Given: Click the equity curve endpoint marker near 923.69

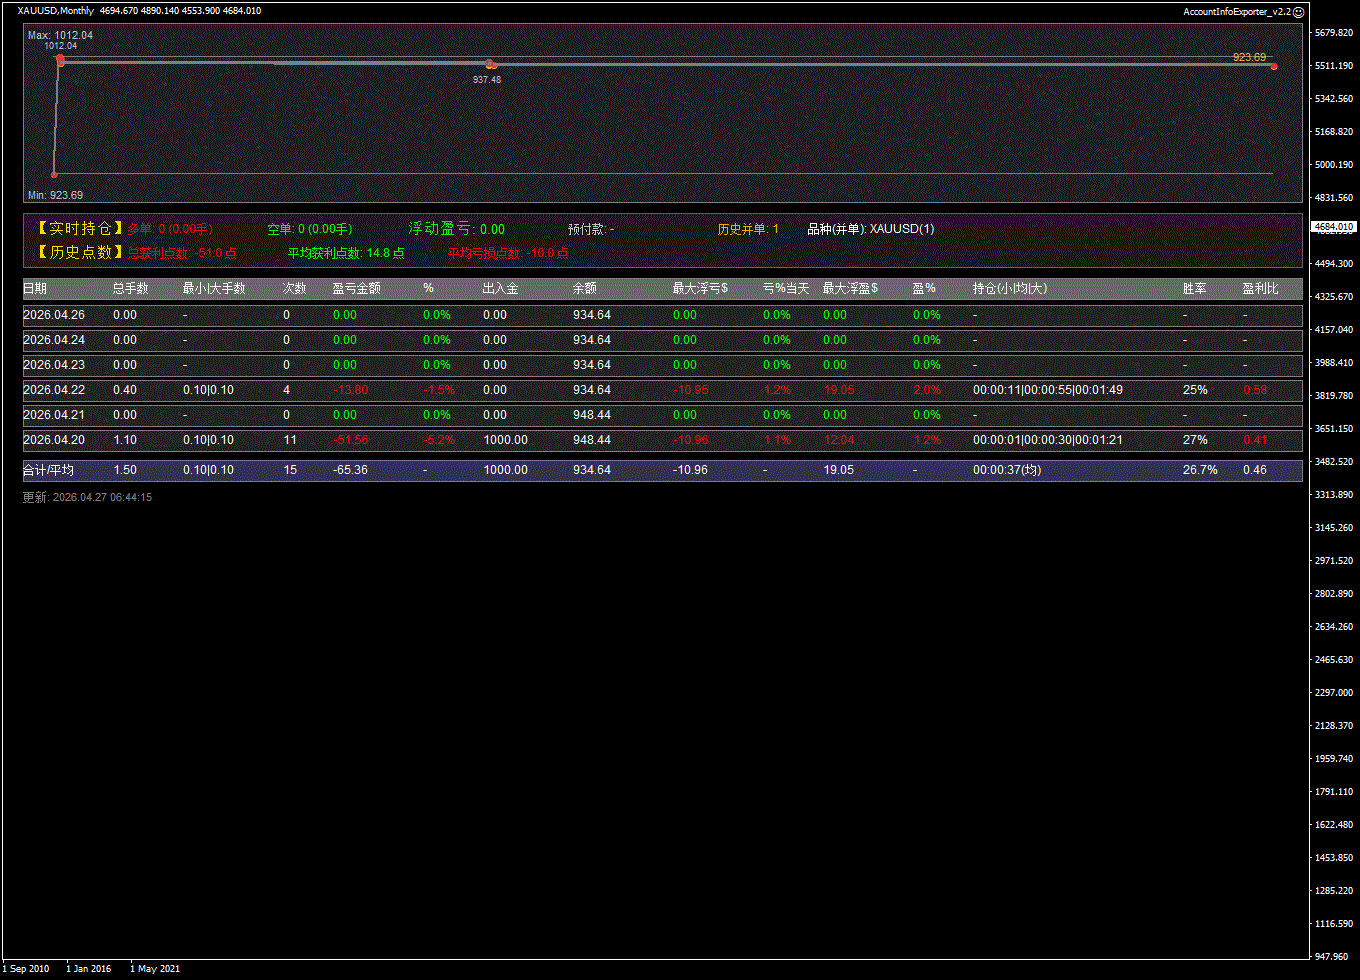Looking at the screenshot, I should [x=1274, y=66].
